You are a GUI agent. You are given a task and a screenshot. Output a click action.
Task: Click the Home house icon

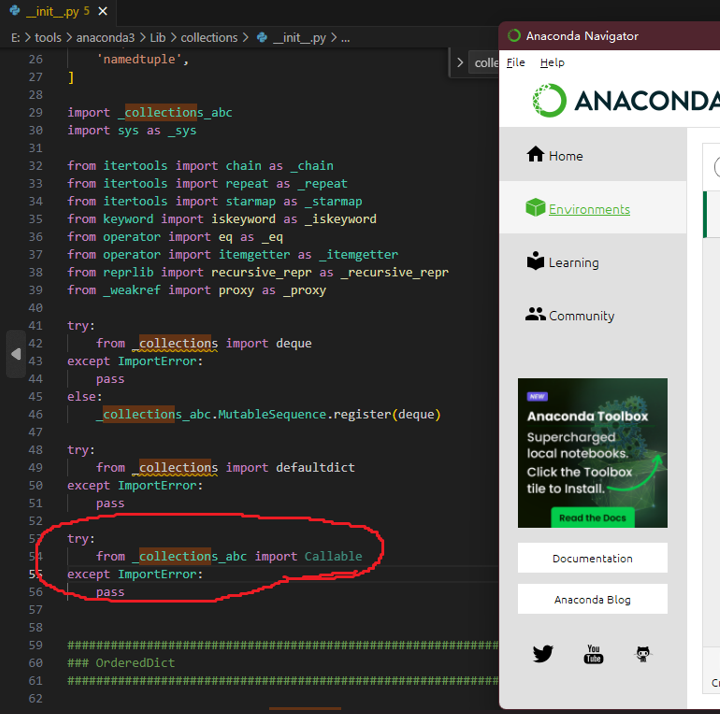coord(535,154)
